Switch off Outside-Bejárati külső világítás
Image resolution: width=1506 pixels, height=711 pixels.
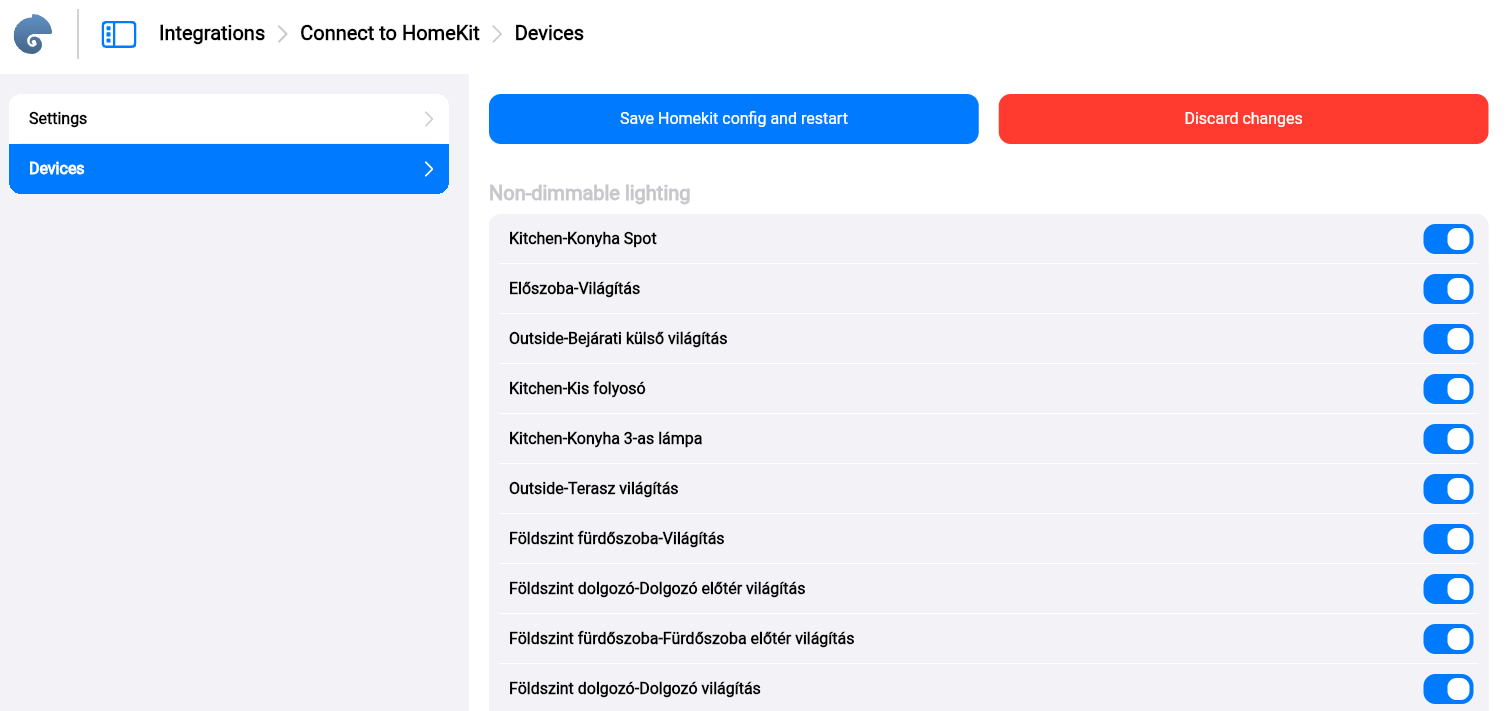click(1447, 339)
